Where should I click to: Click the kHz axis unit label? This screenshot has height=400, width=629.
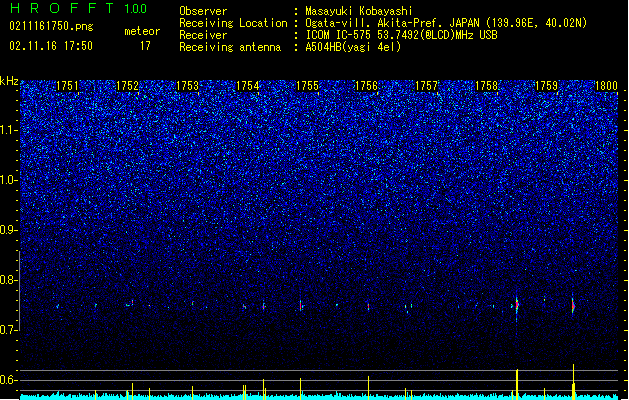9,81
